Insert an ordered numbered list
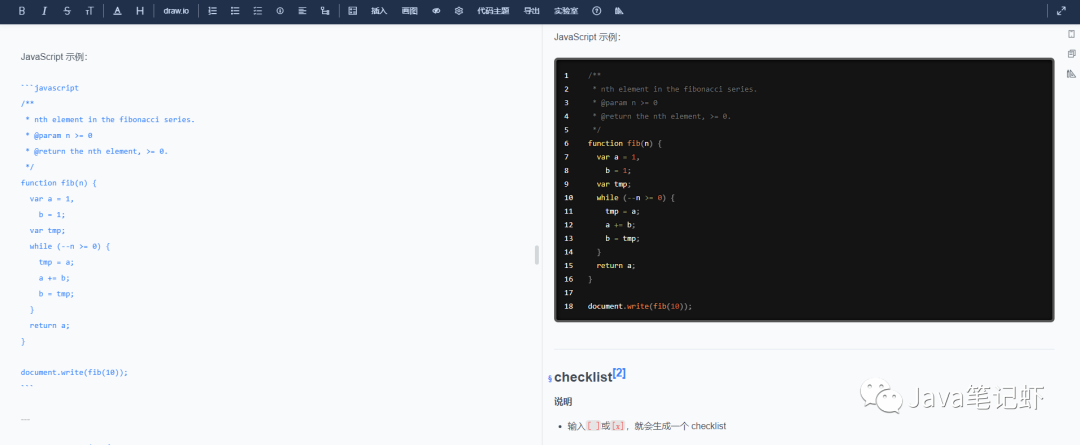The height and width of the screenshot is (445, 1080). coord(212,11)
